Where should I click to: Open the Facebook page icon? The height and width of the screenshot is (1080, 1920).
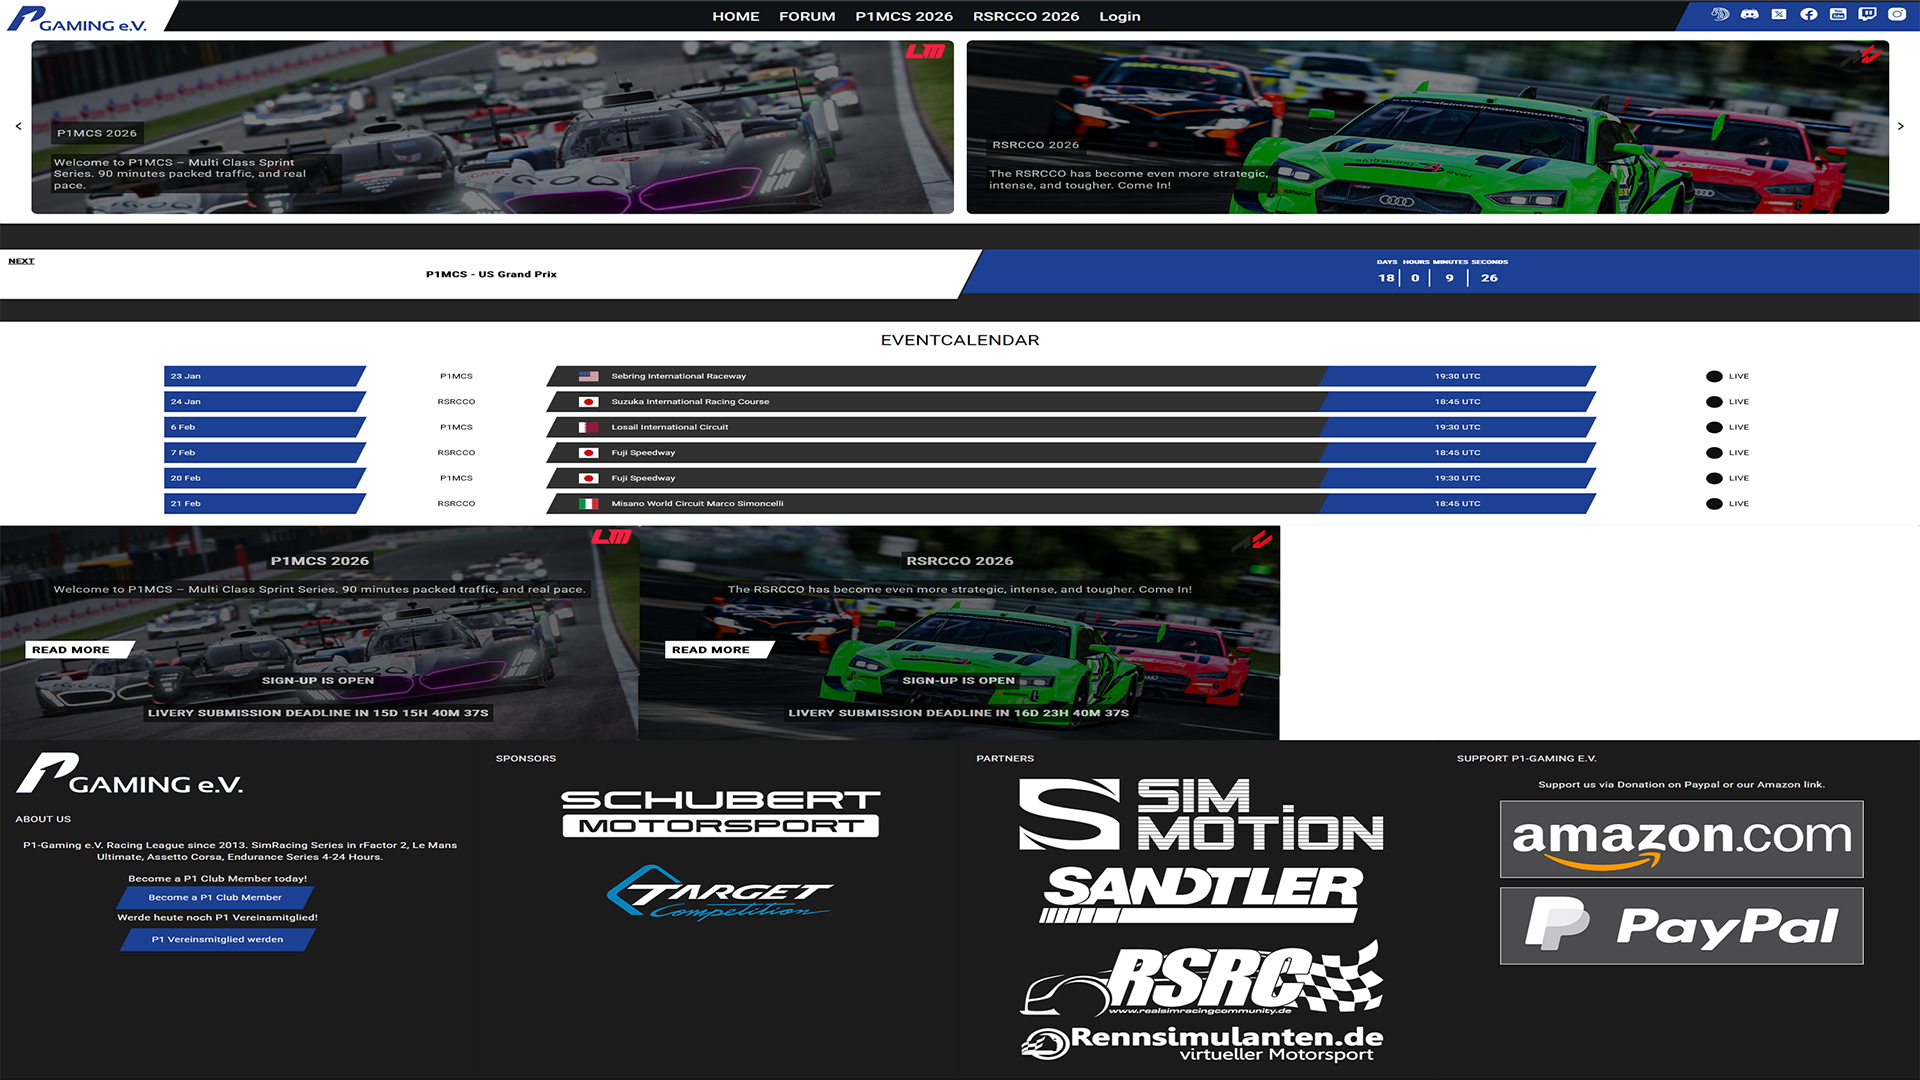click(x=1809, y=15)
